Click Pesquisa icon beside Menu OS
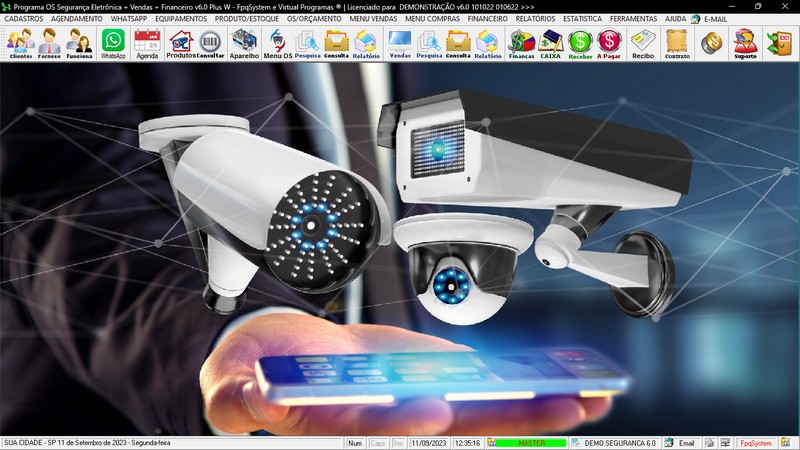The image size is (800, 450). pos(307,44)
